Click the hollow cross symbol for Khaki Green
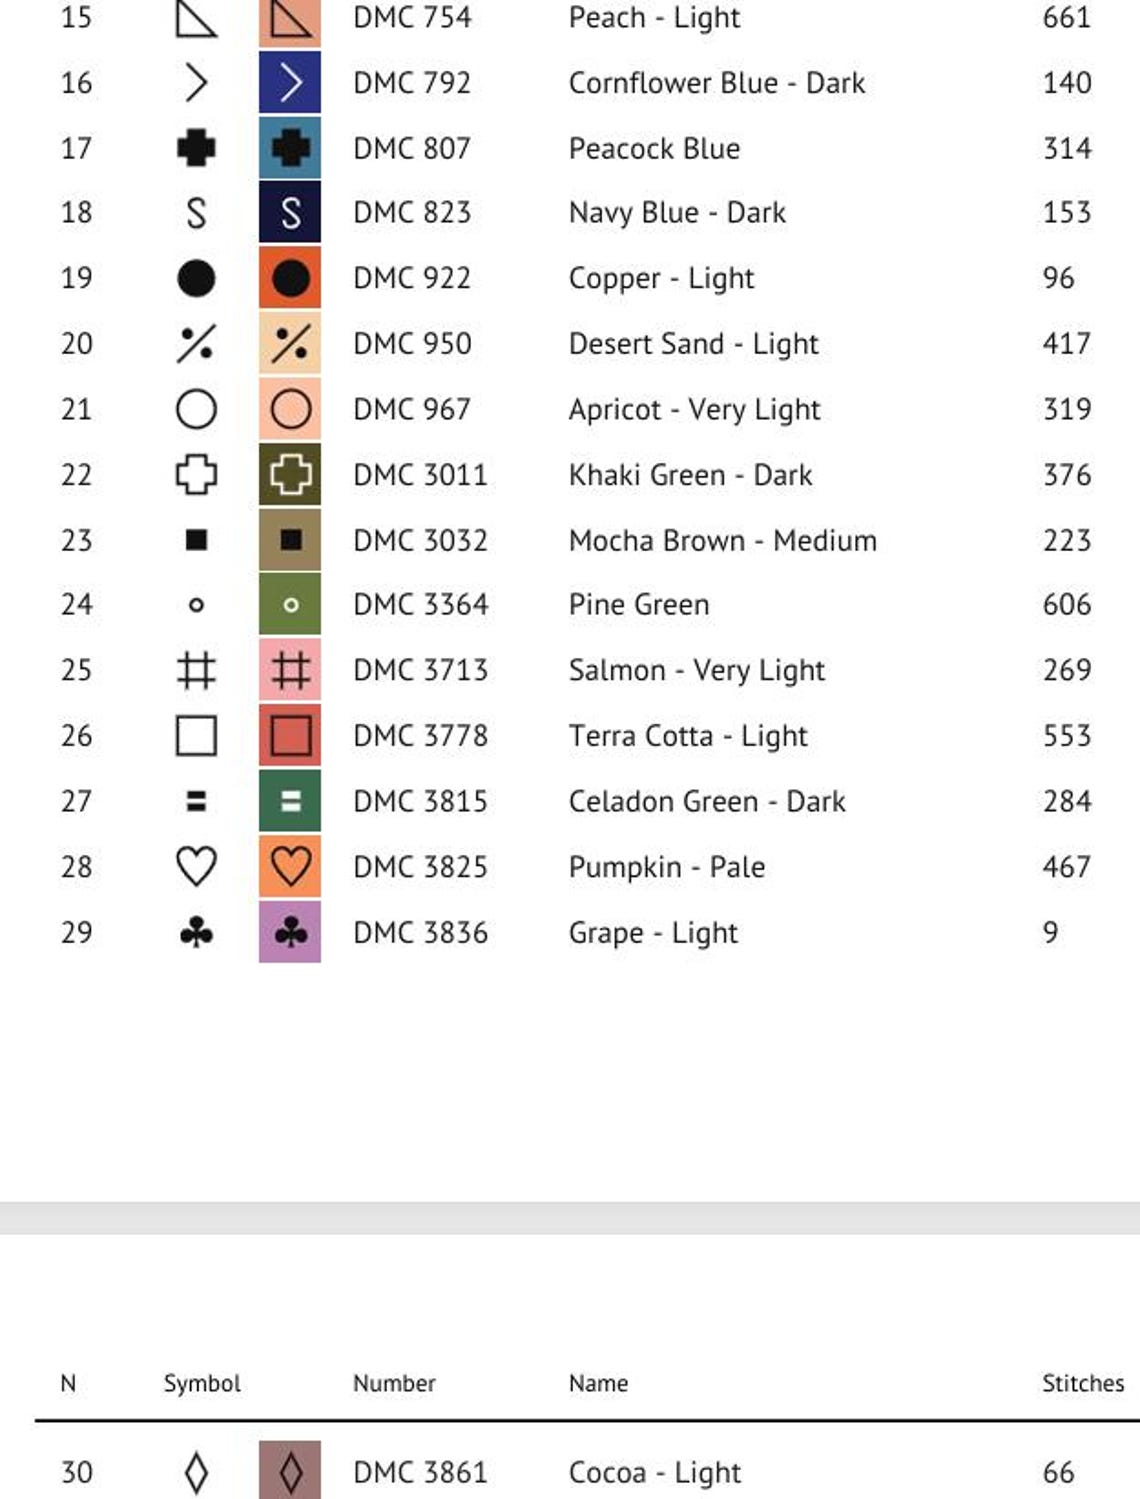 coord(196,474)
